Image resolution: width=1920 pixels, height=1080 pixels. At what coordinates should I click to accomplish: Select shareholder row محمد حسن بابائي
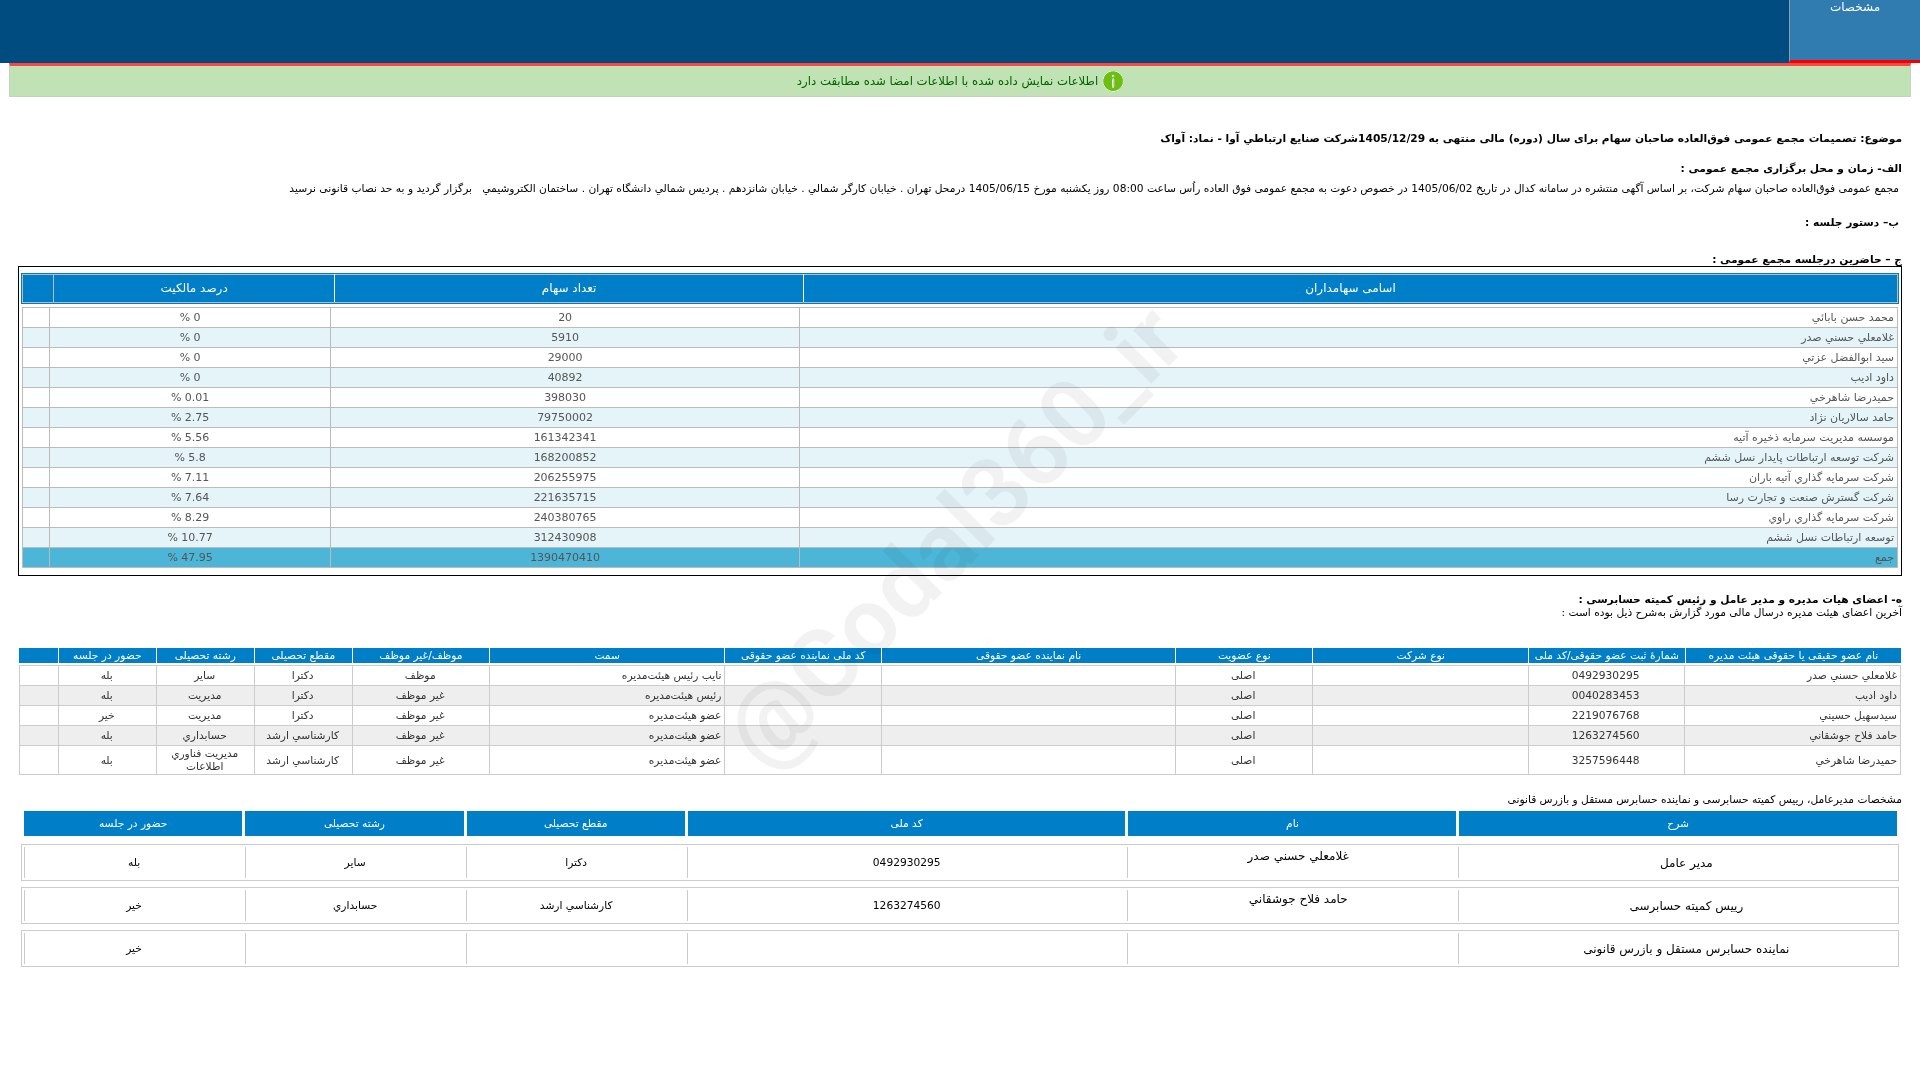point(960,317)
